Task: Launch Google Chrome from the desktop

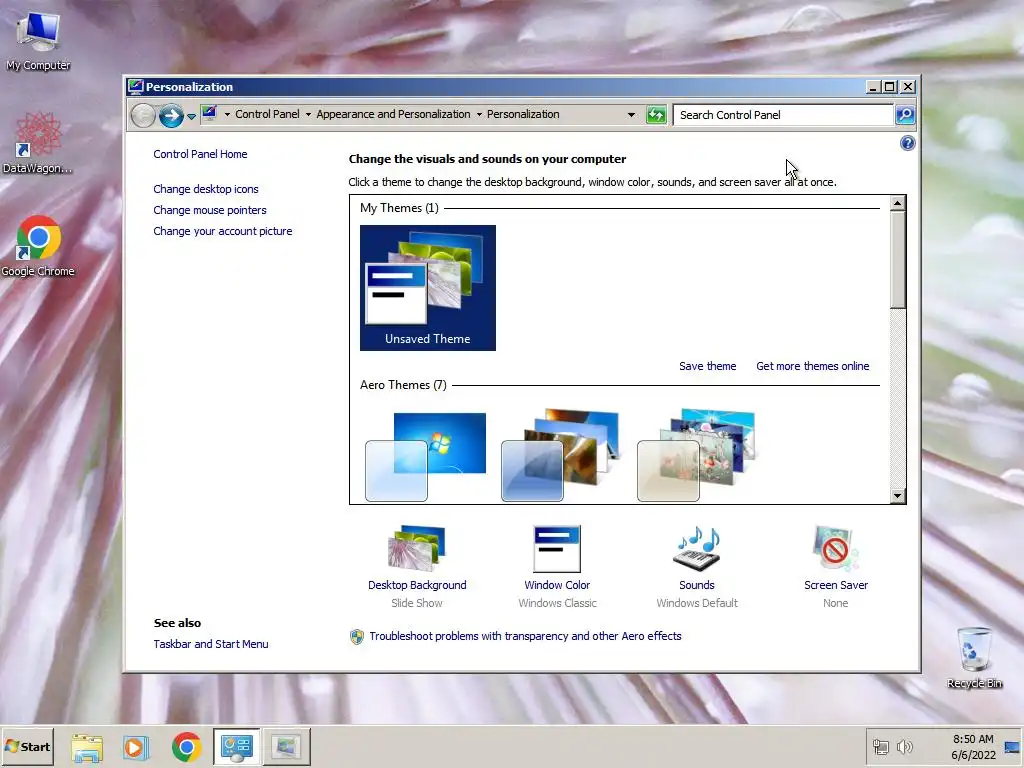Action: (38, 246)
